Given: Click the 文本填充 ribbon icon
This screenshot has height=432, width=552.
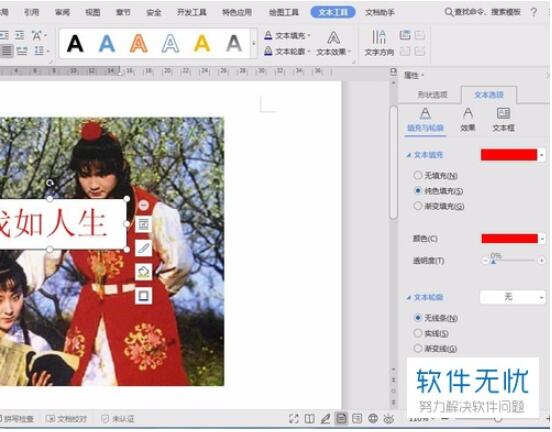Looking at the screenshot, I should 268,35.
